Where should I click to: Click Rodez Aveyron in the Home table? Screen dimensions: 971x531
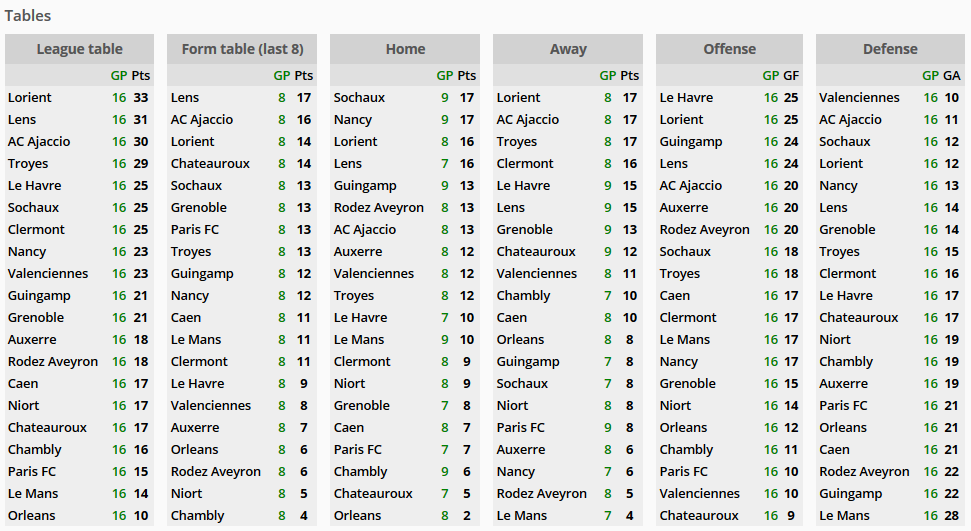[x=379, y=208]
